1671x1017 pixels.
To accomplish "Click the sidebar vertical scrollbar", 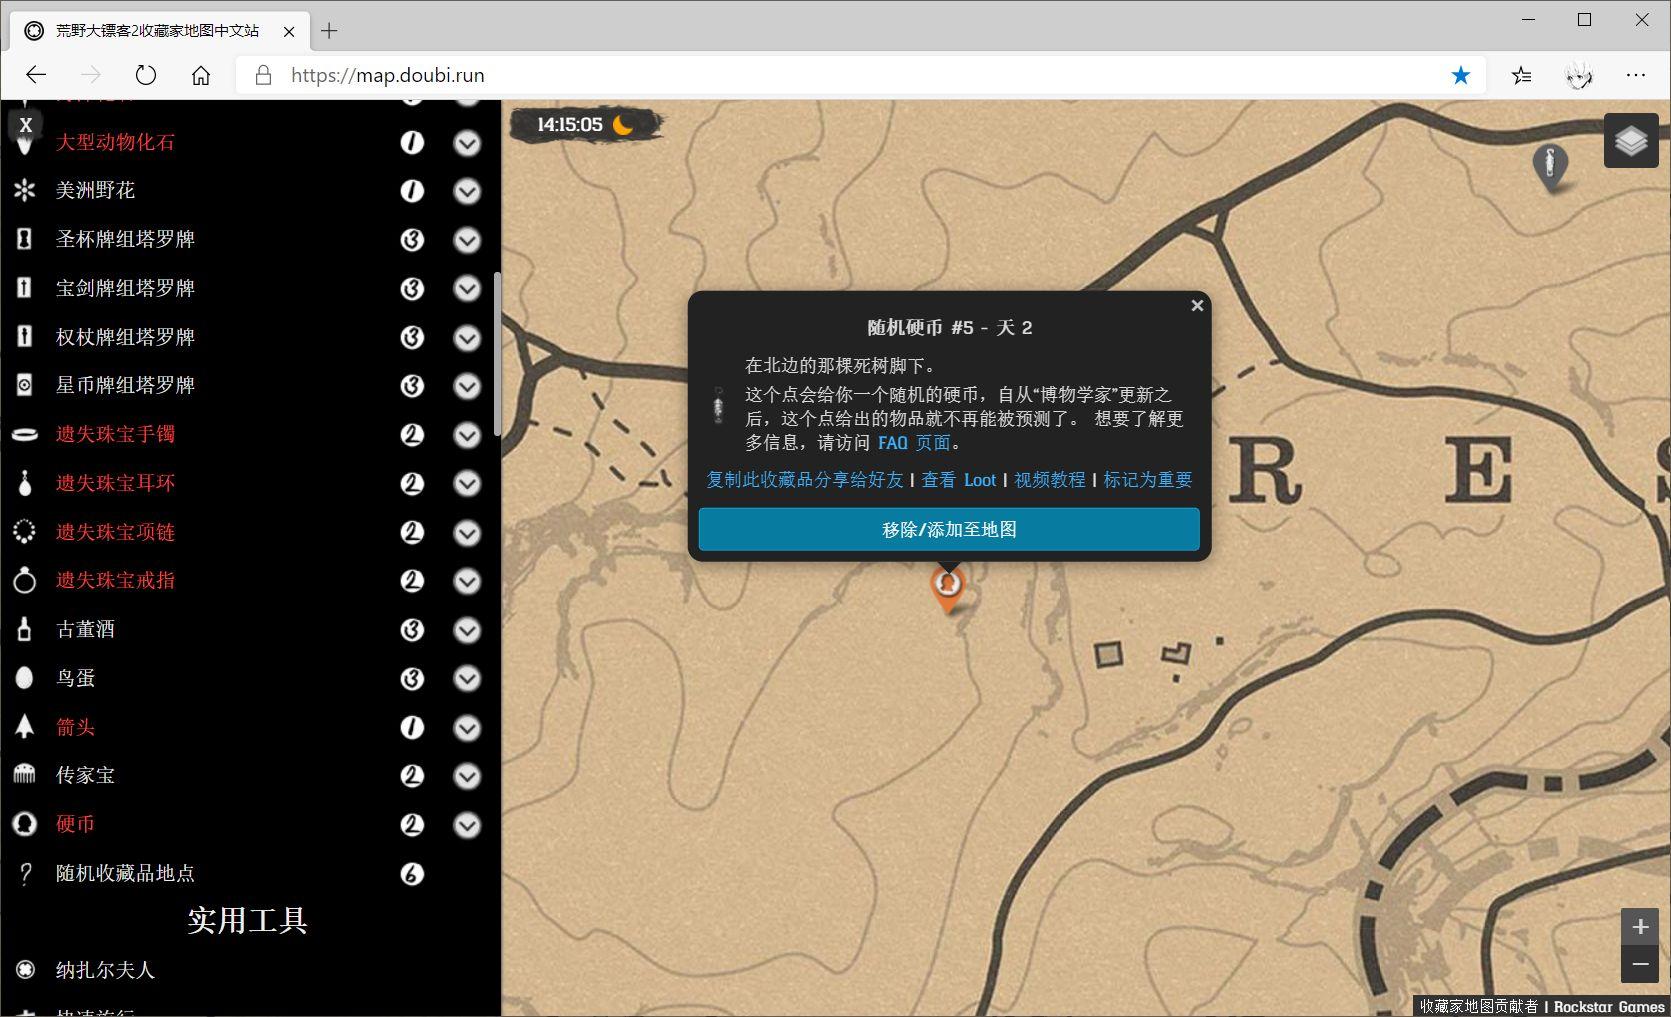I will [x=497, y=353].
